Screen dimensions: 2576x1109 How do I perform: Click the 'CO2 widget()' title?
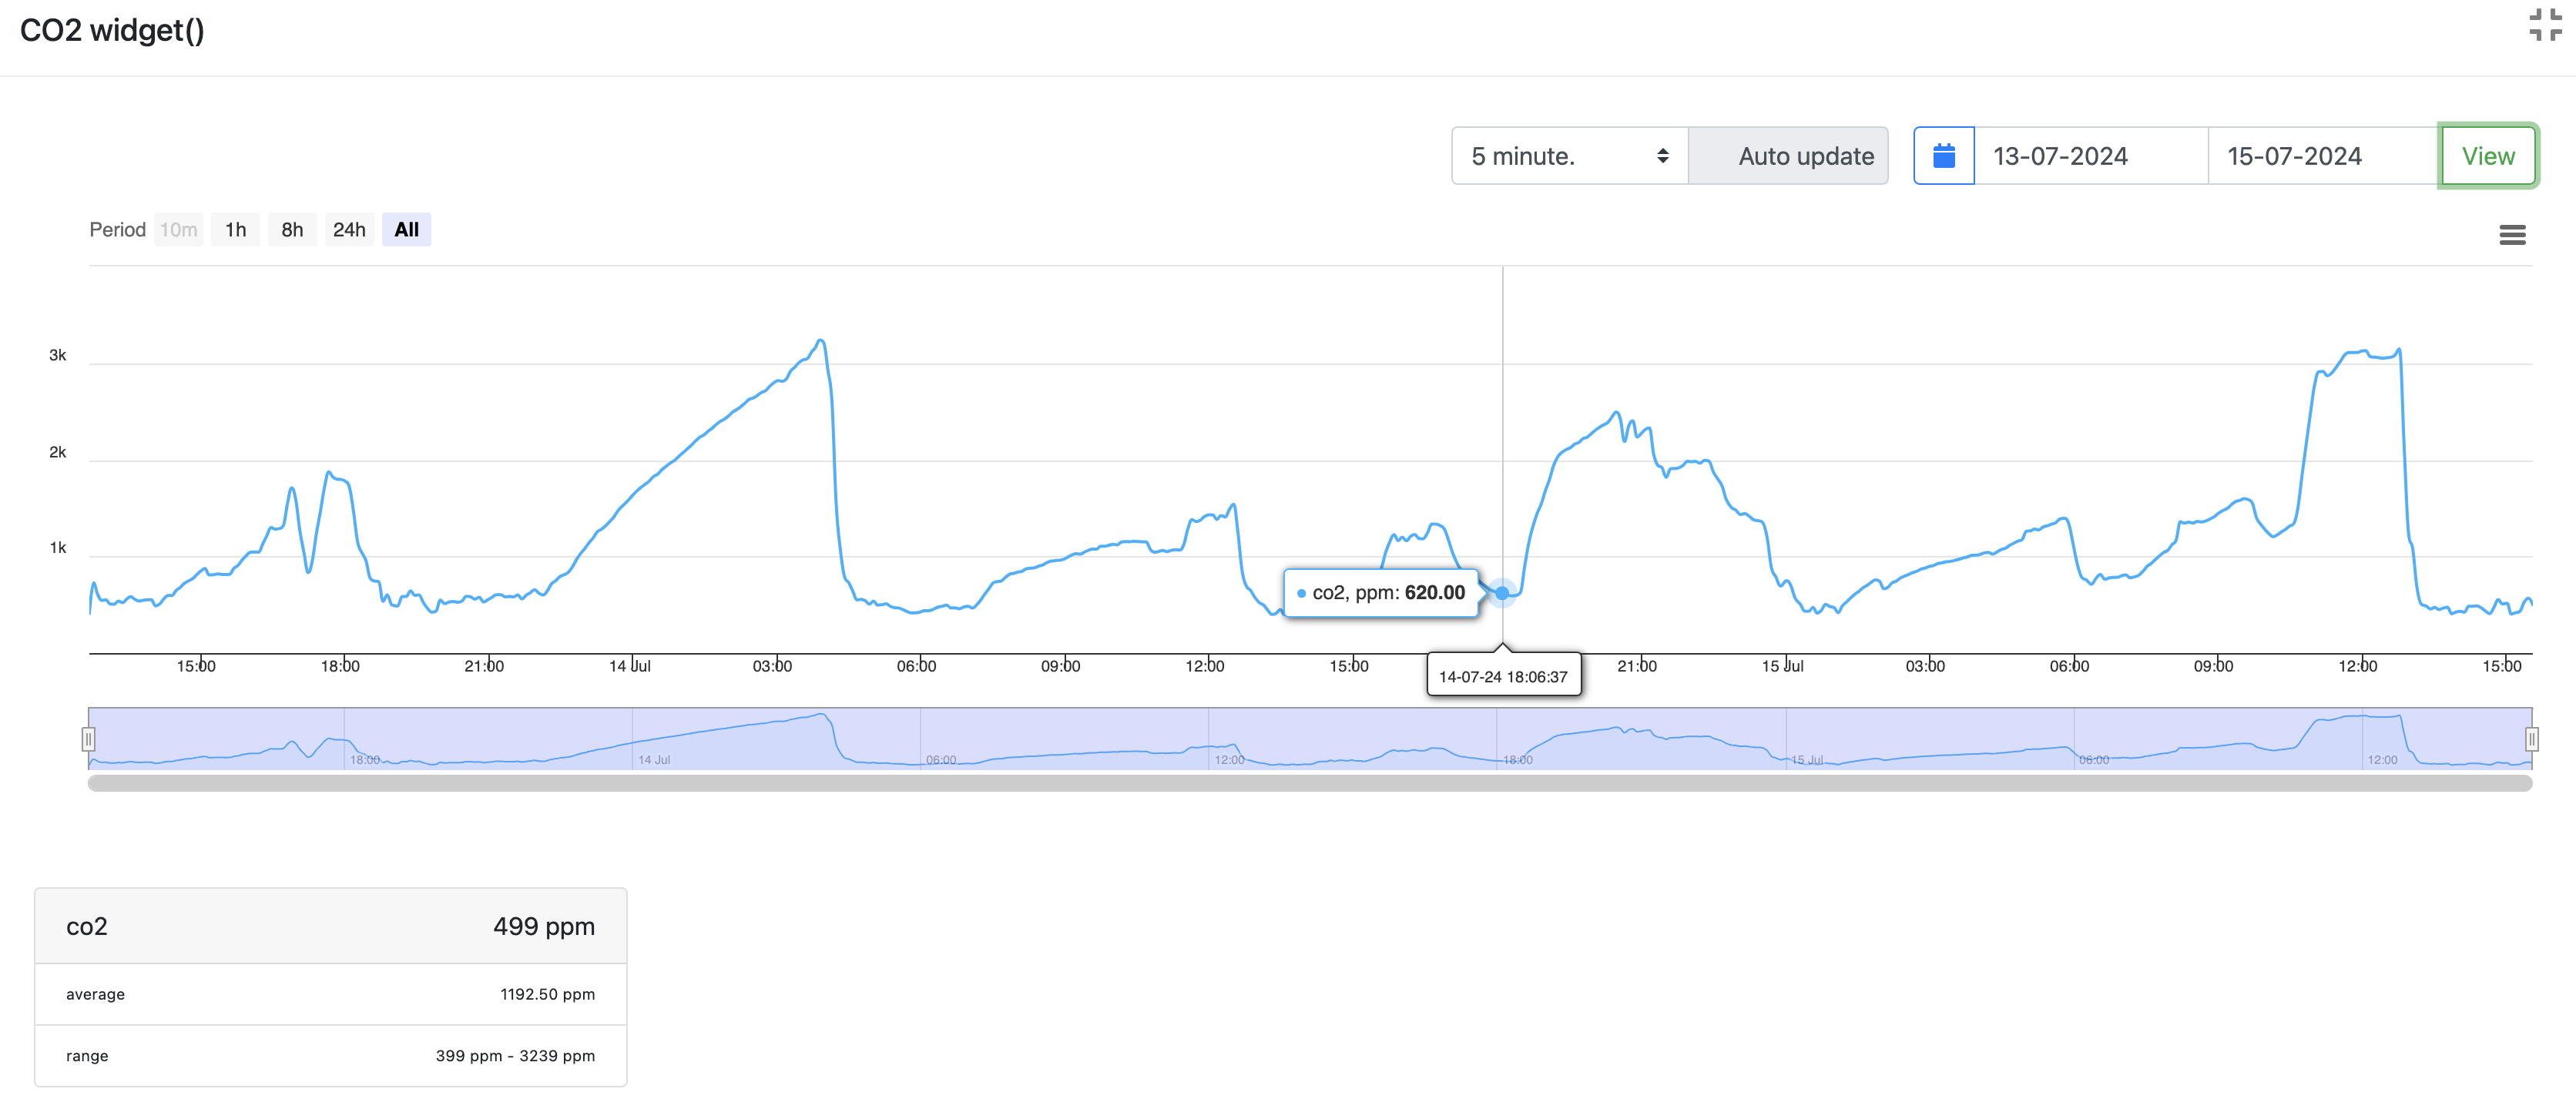pyautogui.click(x=112, y=30)
